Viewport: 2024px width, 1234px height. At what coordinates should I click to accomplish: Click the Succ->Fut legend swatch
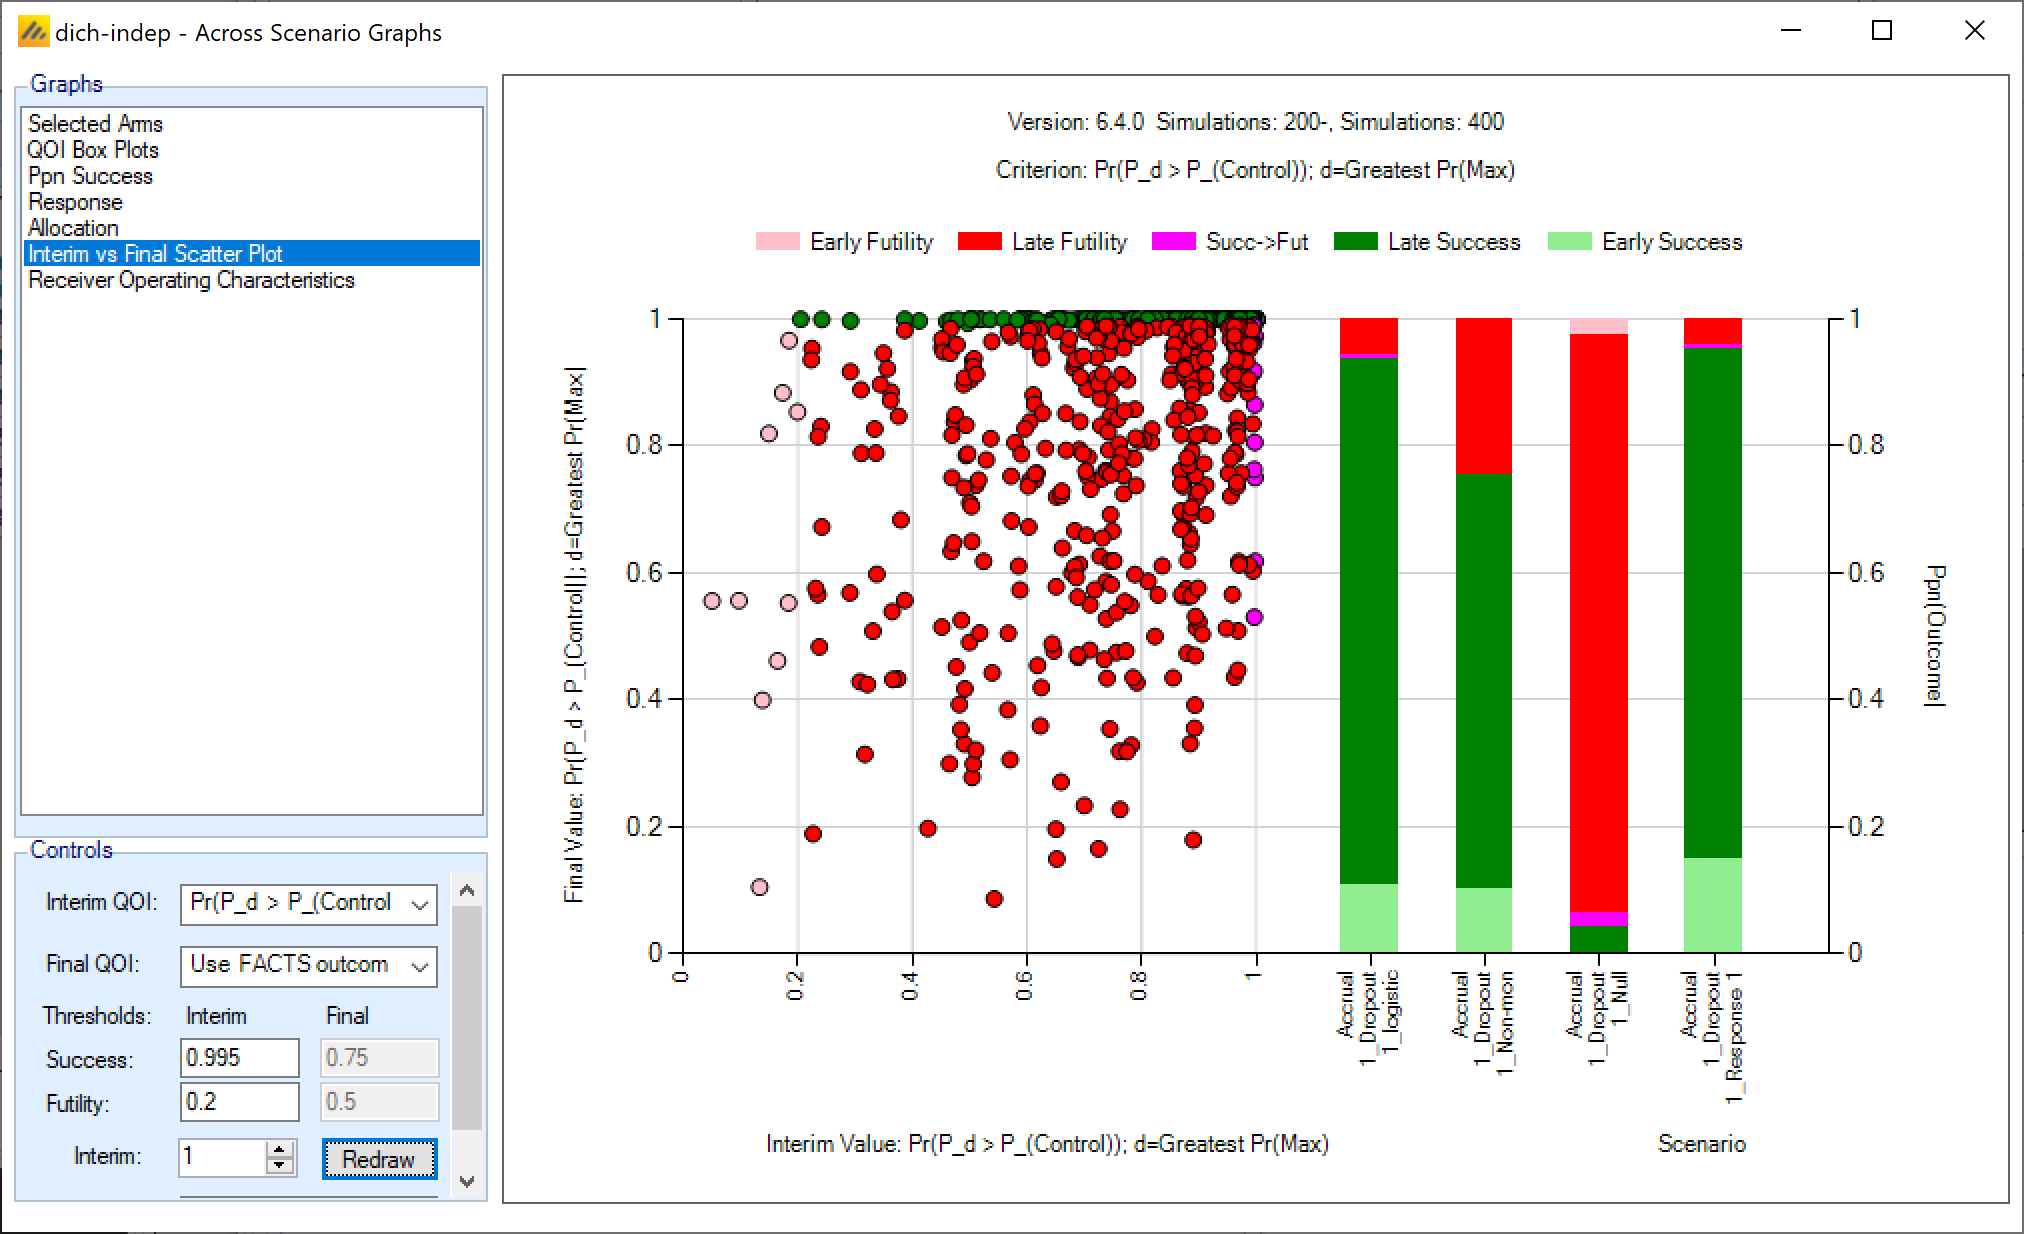[x=1173, y=242]
